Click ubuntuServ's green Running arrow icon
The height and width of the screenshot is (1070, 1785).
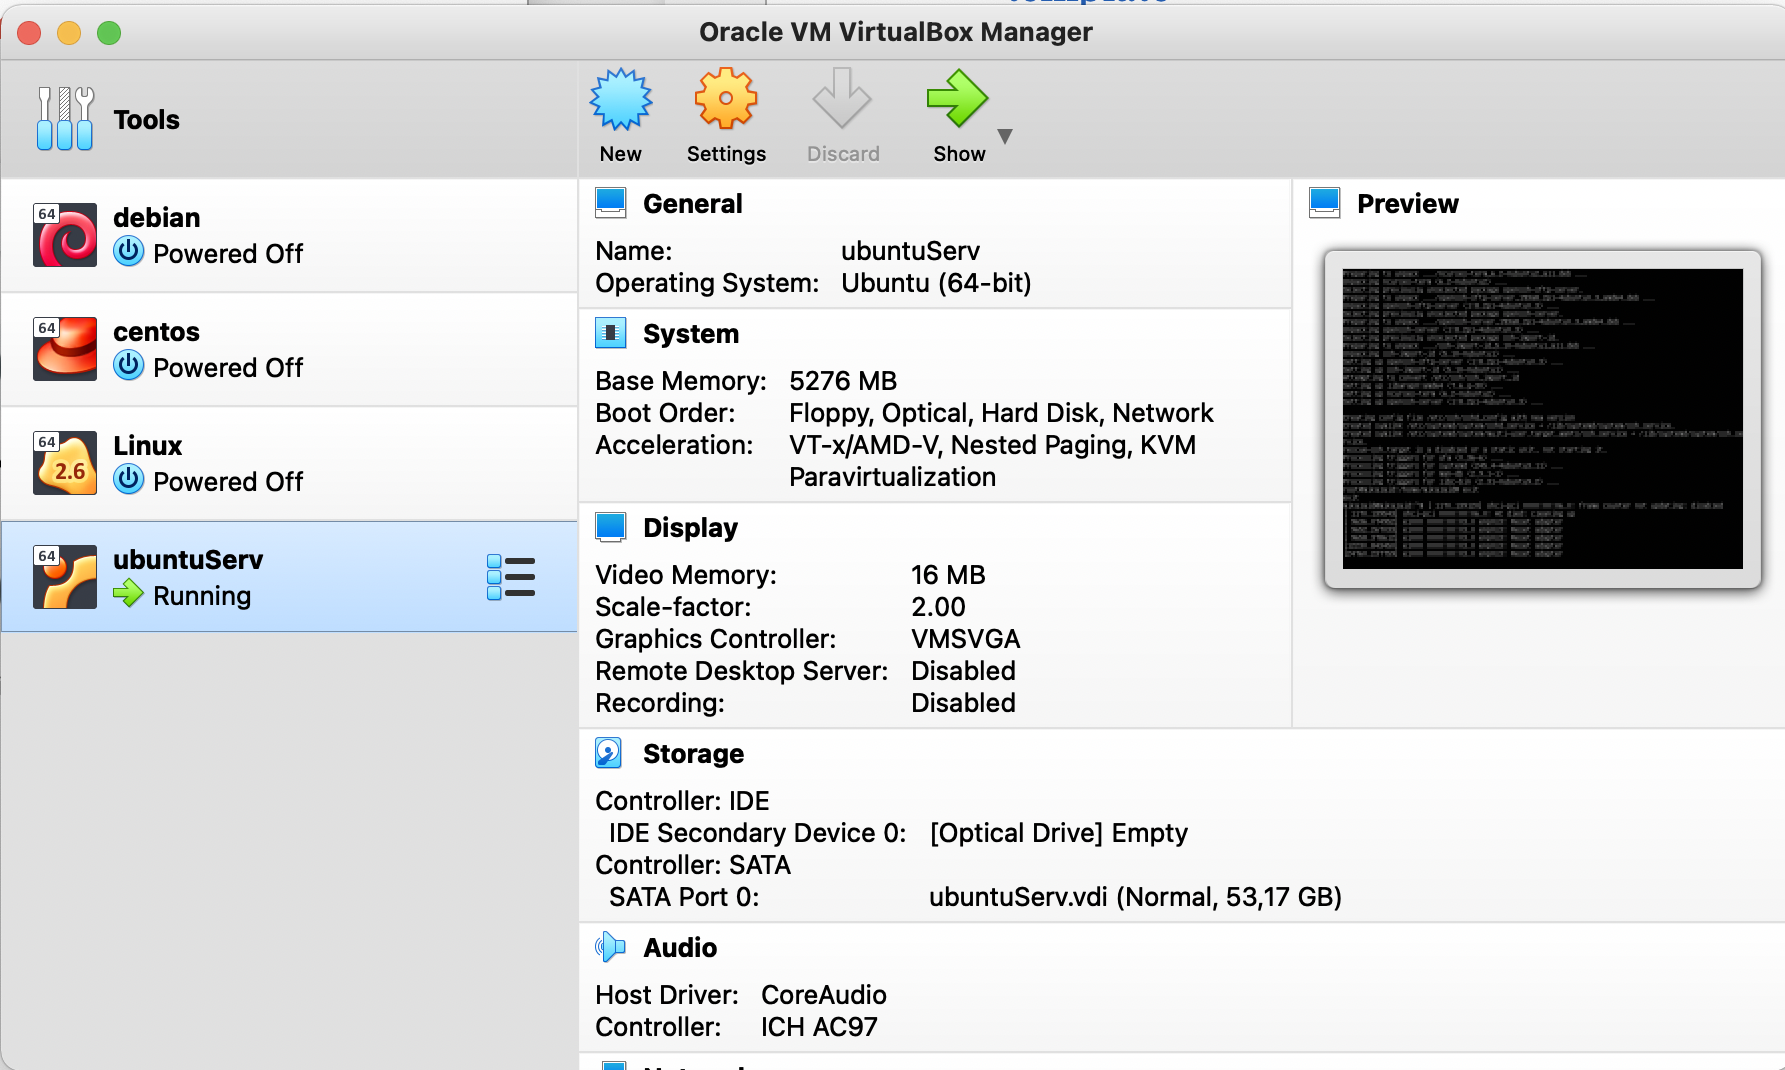[128, 594]
